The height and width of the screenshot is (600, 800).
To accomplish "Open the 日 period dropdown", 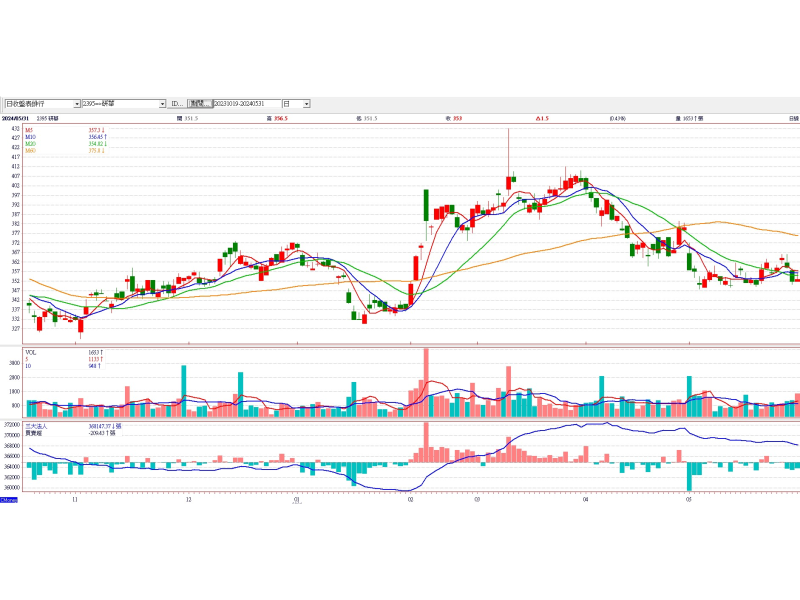I will tap(307, 104).
